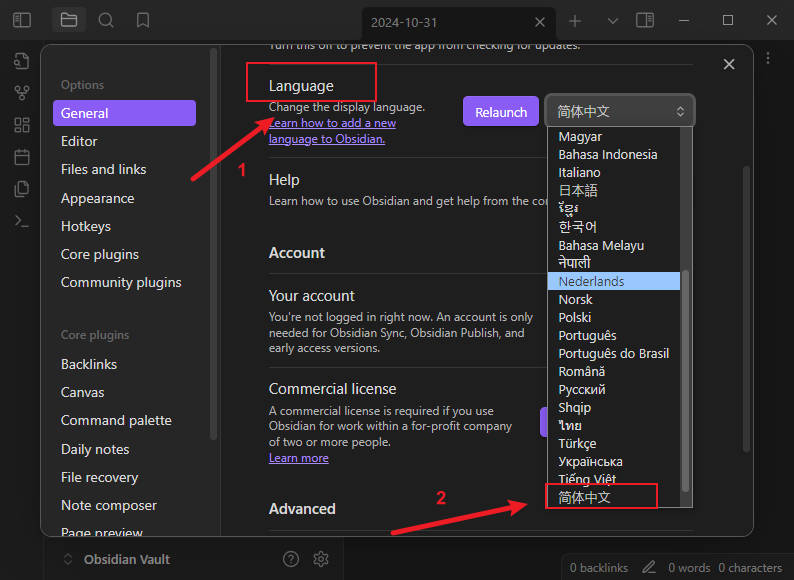Select Bahasa Indonesia language option
794x580 pixels.
click(613, 154)
